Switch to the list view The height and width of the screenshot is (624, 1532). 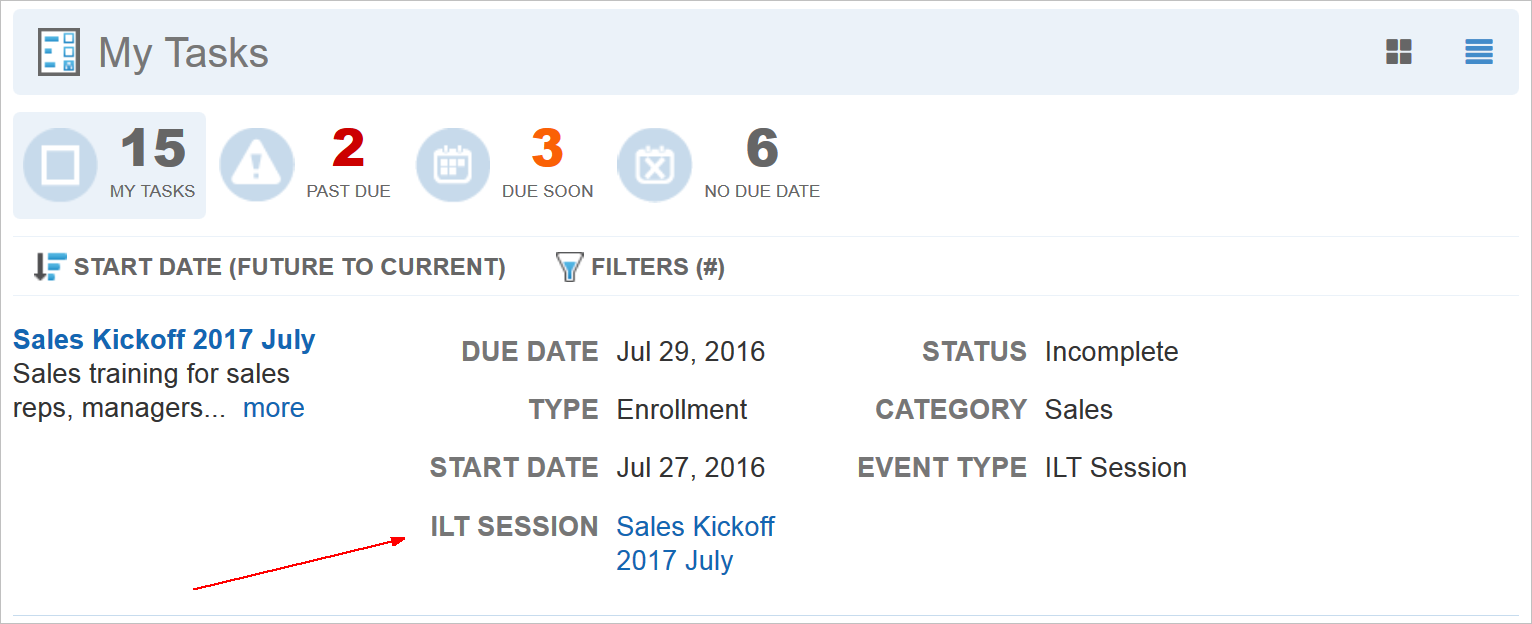tap(1478, 52)
